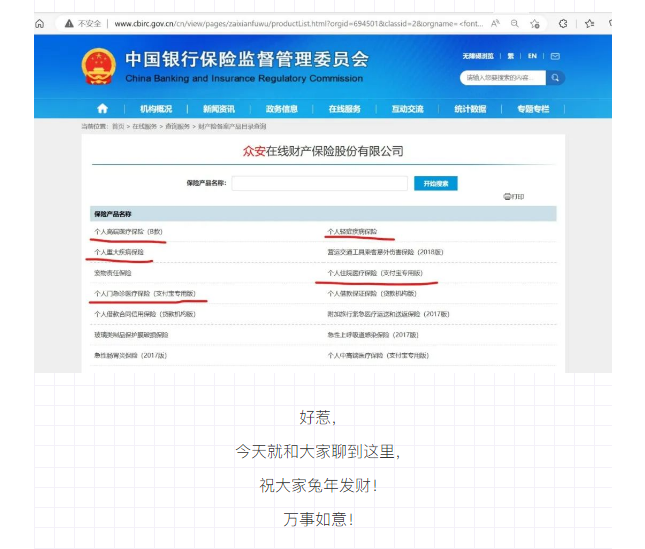Click the 保险产品名称 input box
The width and height of the screenshot is (645, 549).
click(320, 183)
